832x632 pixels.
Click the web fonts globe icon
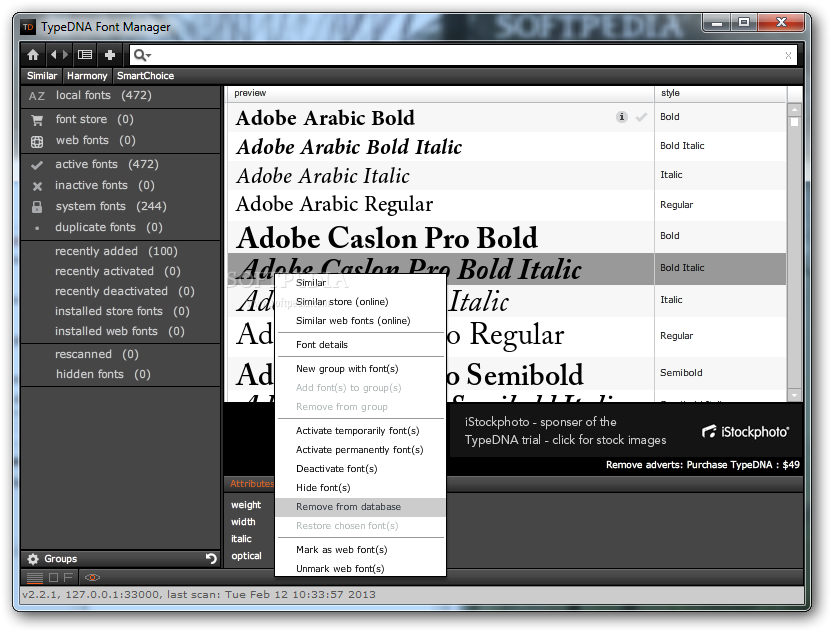pyautogui.click(x=37, y=142)
